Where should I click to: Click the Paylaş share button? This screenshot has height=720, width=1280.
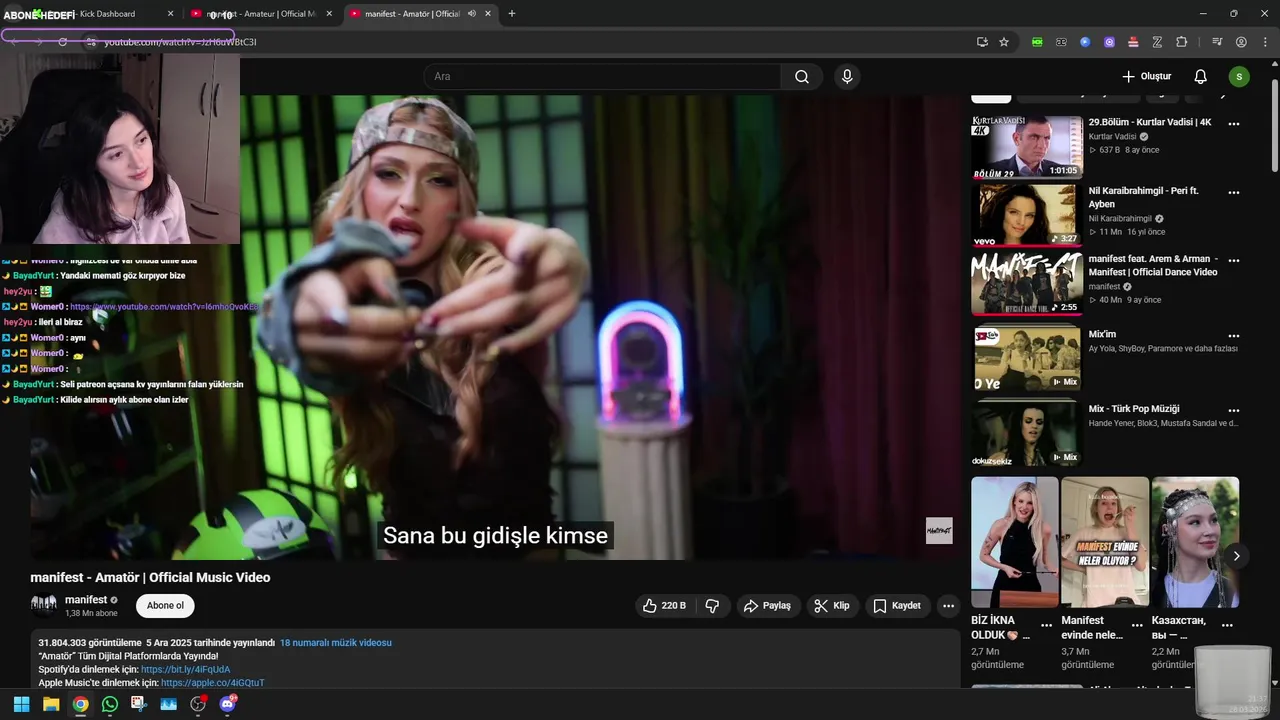tap(767, 606)
